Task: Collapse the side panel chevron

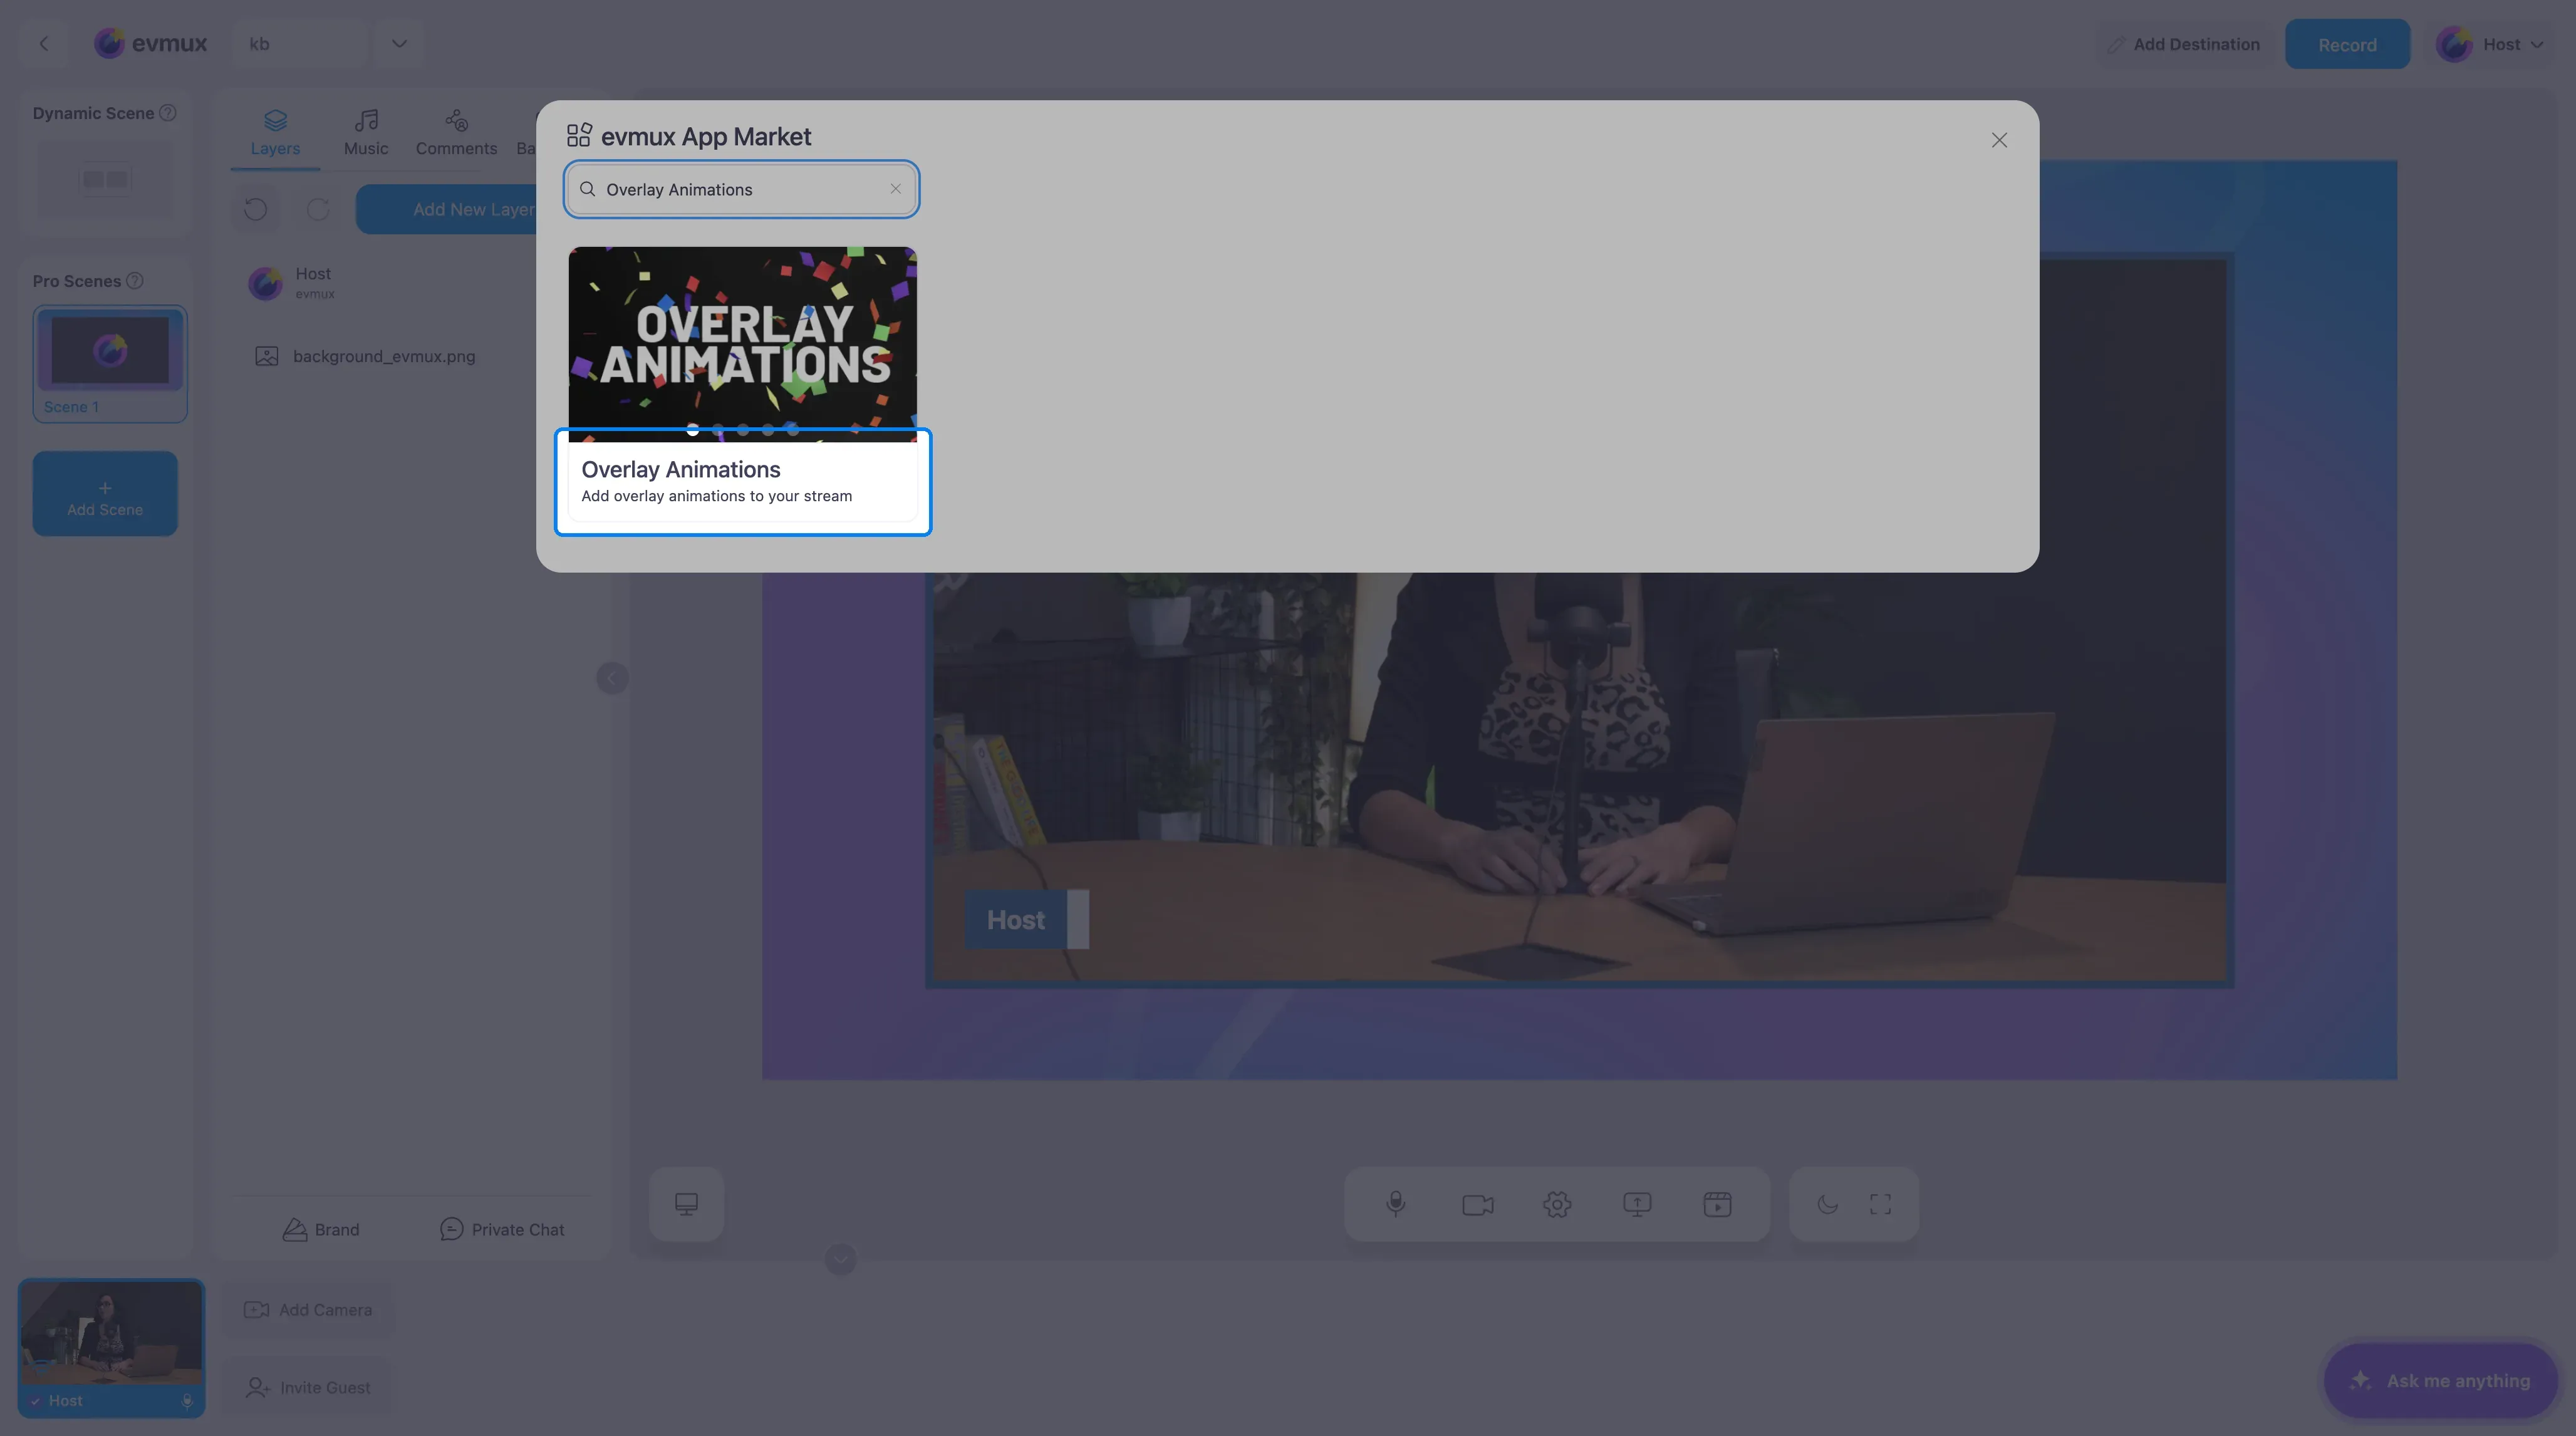Action: click(x=612, y=678)
